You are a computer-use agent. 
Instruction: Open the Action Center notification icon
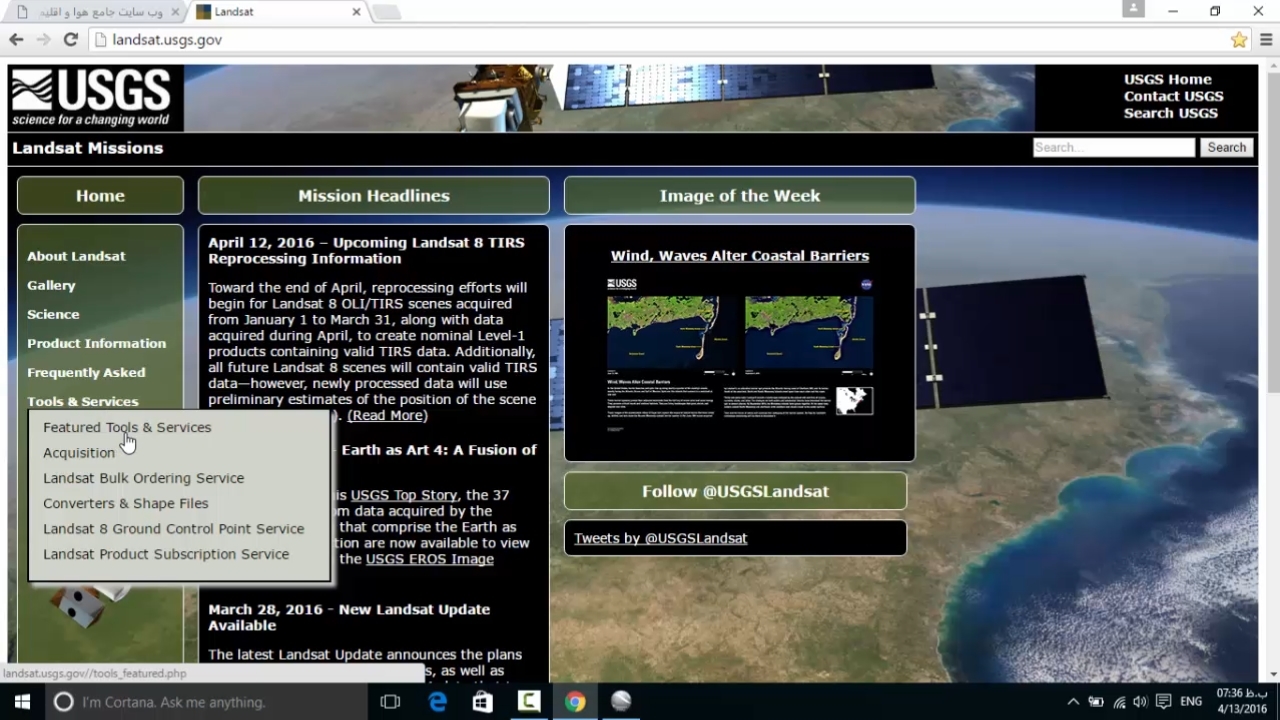(1163, 701)
